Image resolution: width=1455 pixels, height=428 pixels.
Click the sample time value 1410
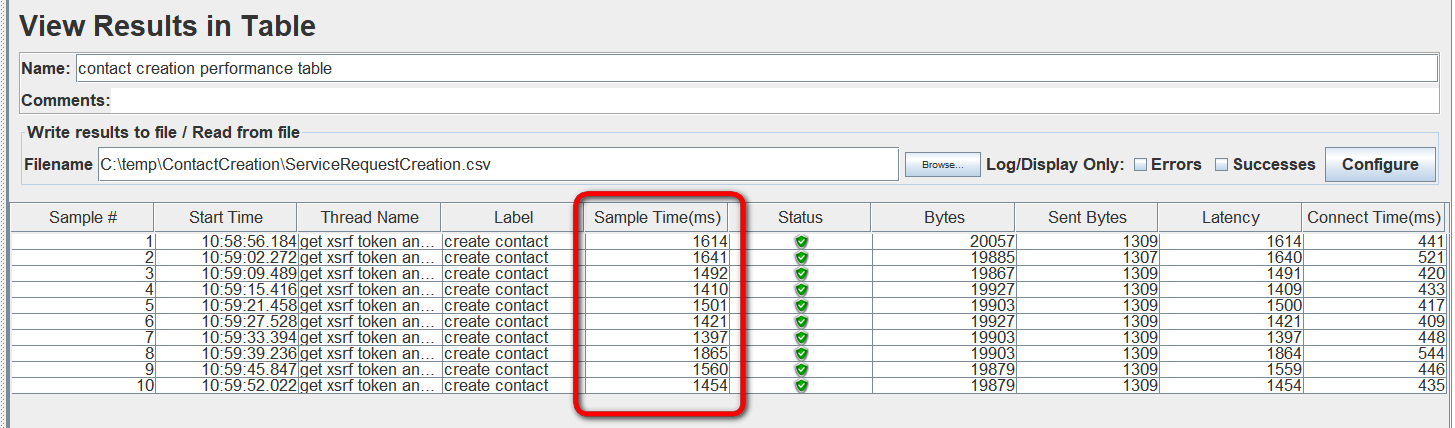pyautogui.click(x=710, y=290)
